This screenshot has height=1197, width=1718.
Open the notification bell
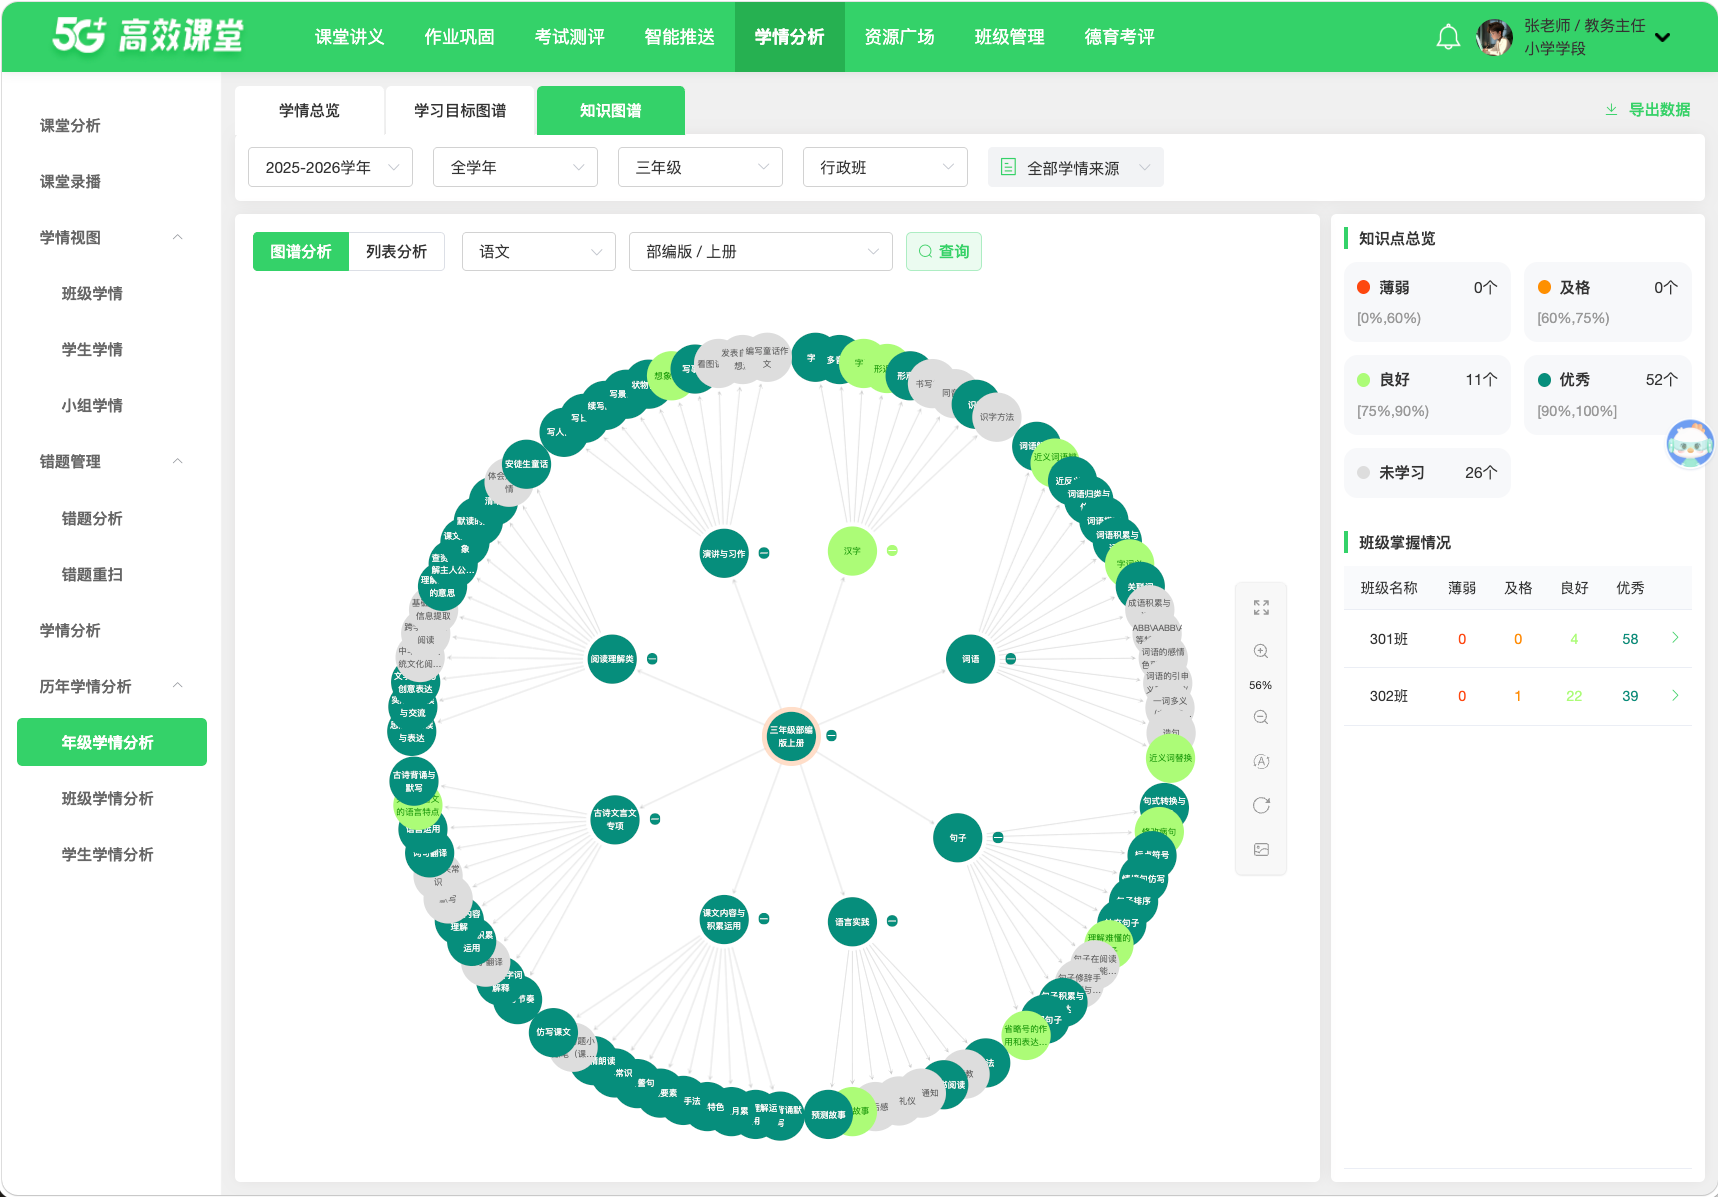(x=1448, y=37)
